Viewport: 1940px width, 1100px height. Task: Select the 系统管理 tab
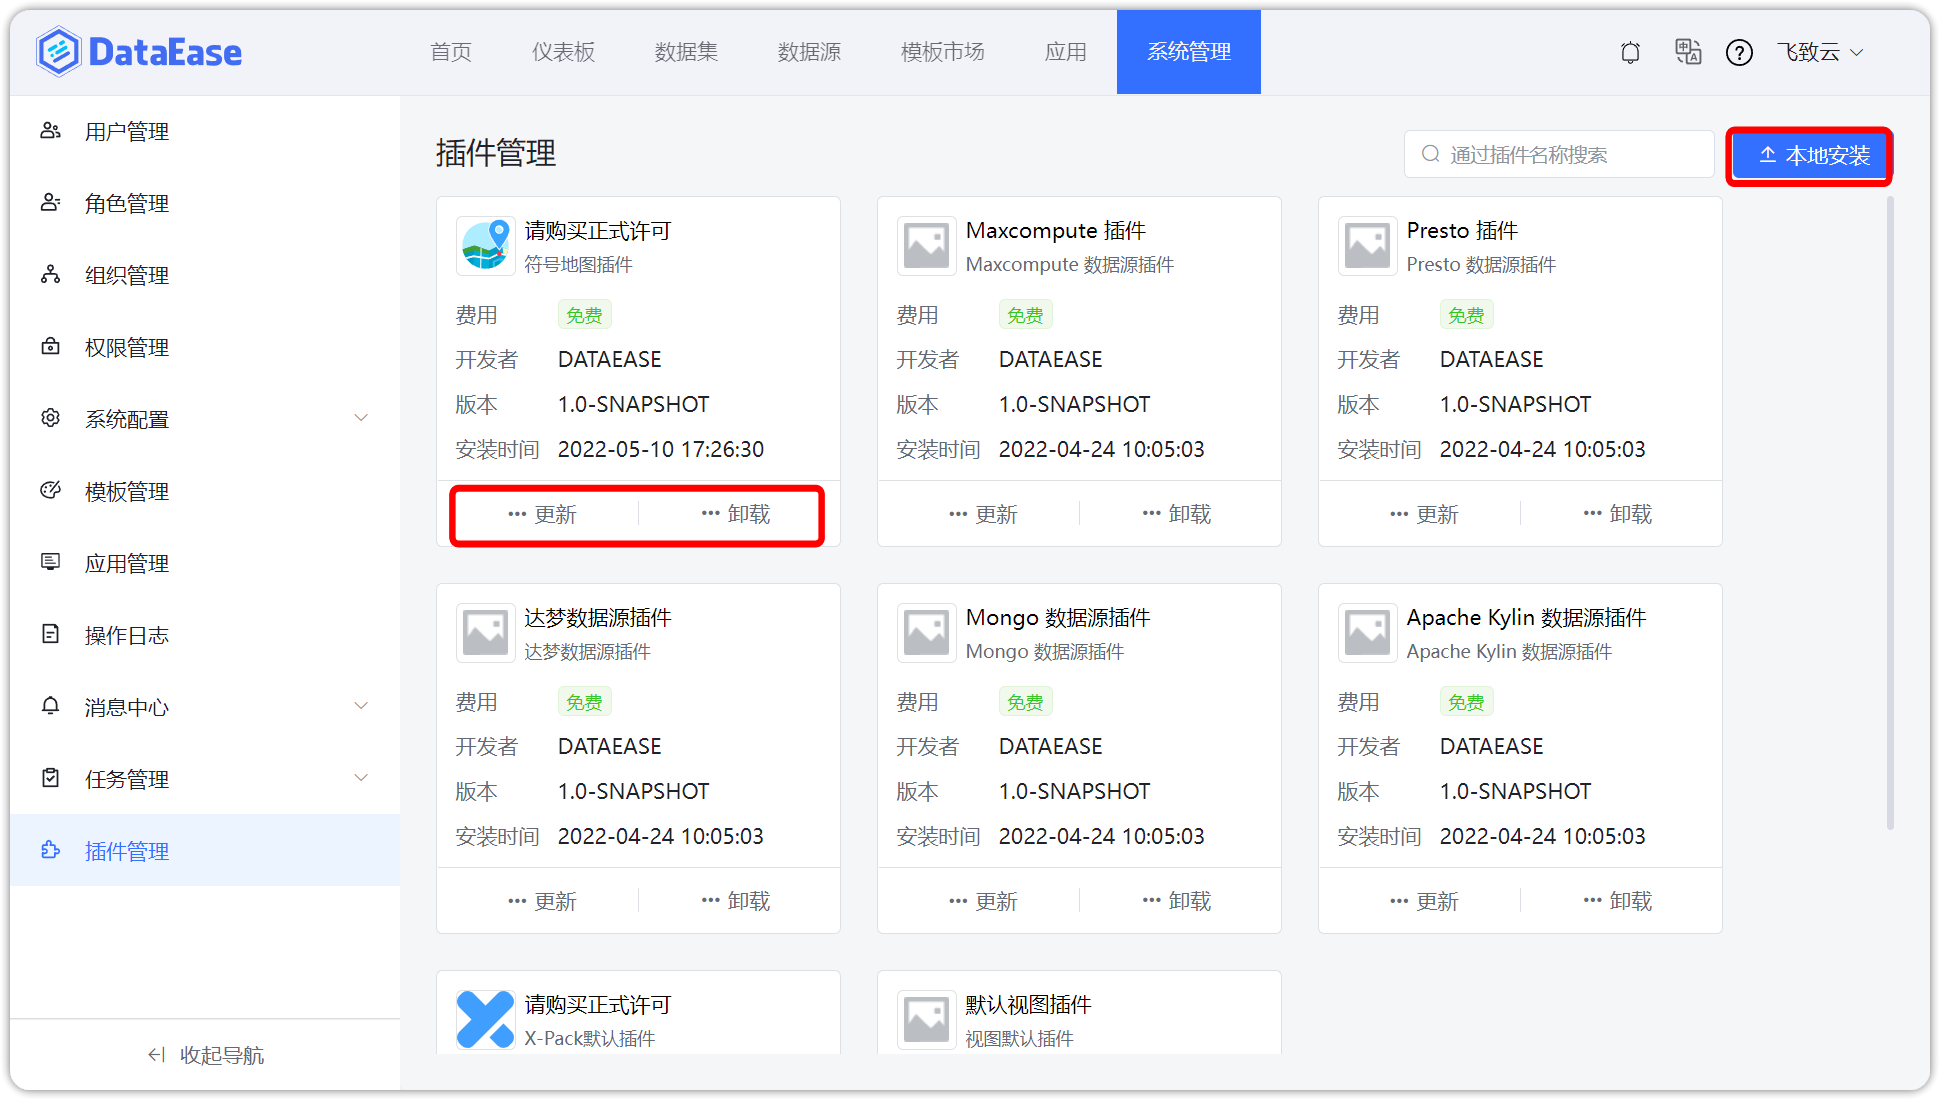(x=1189, y=52)
